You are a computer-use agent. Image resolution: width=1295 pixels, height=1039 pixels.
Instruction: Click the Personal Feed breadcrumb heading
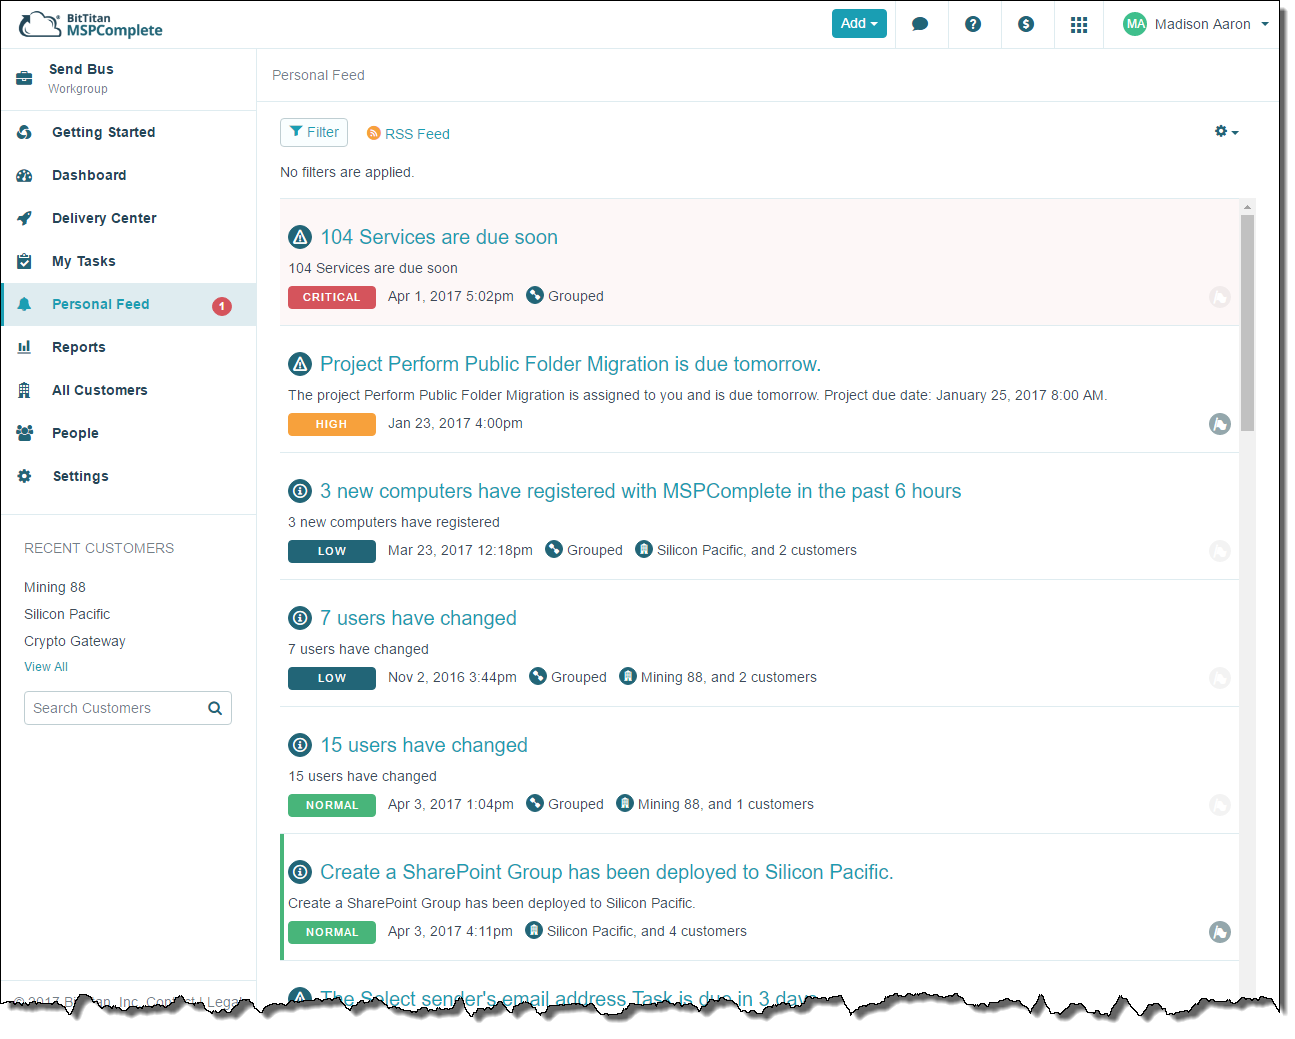point(318,75)
